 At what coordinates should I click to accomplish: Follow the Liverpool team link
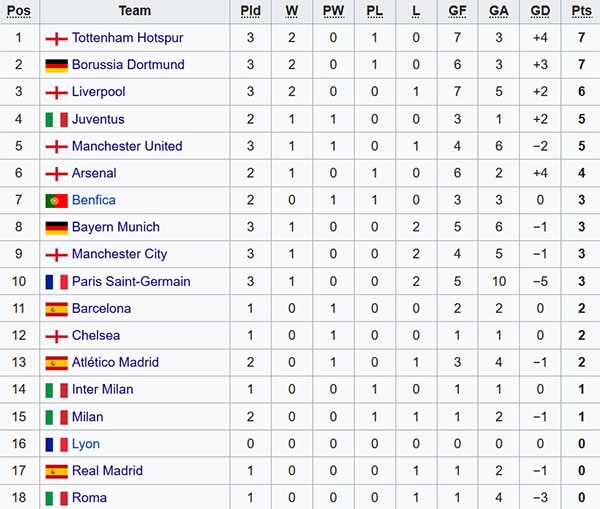pyautogui.click(x=99, y=93)
